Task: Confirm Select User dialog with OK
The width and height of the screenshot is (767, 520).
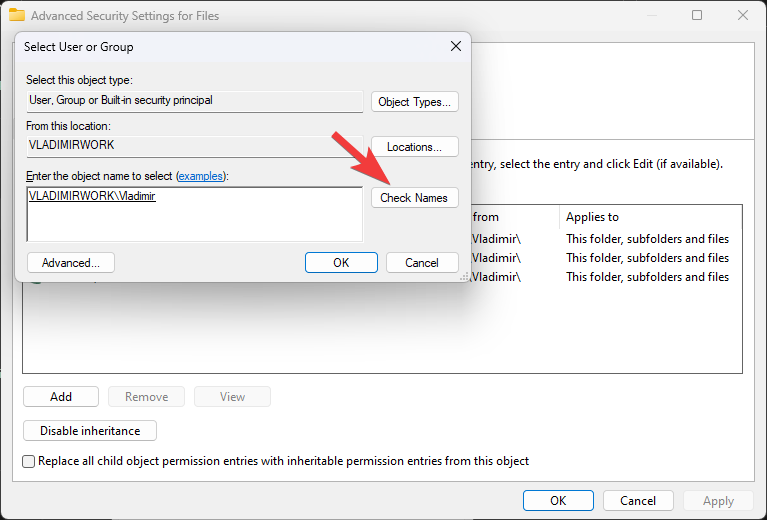Action: pos(341,263)
